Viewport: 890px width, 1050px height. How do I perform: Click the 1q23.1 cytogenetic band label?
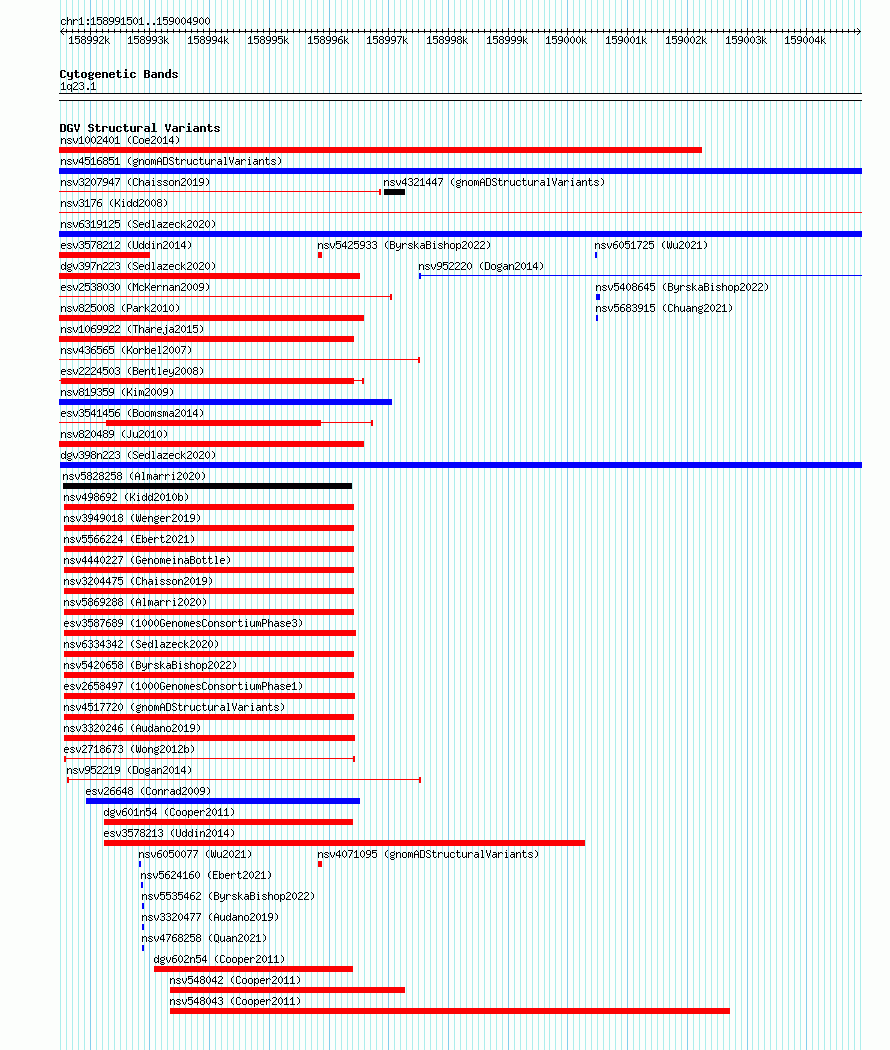pos(78,86)
